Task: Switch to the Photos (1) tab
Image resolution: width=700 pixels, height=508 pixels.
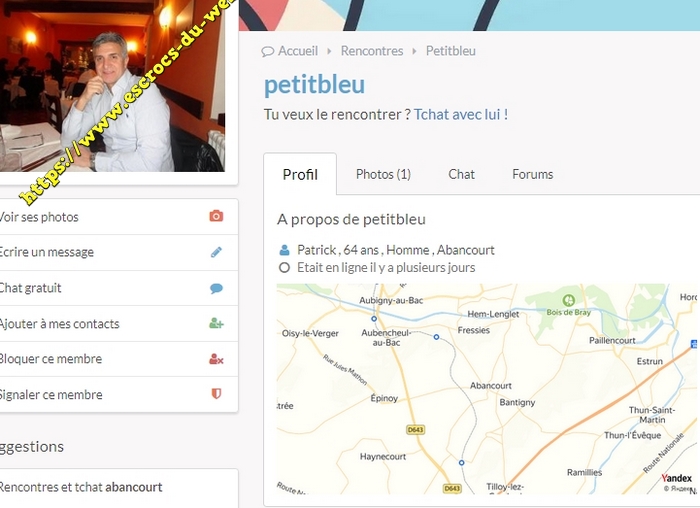Action: pyautogui.click(x=383, y=174)
